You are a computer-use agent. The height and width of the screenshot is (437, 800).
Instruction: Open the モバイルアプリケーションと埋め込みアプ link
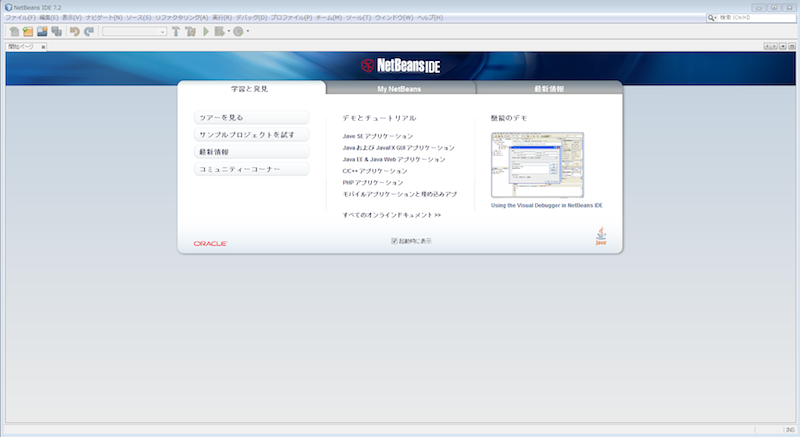pos(399,194)
